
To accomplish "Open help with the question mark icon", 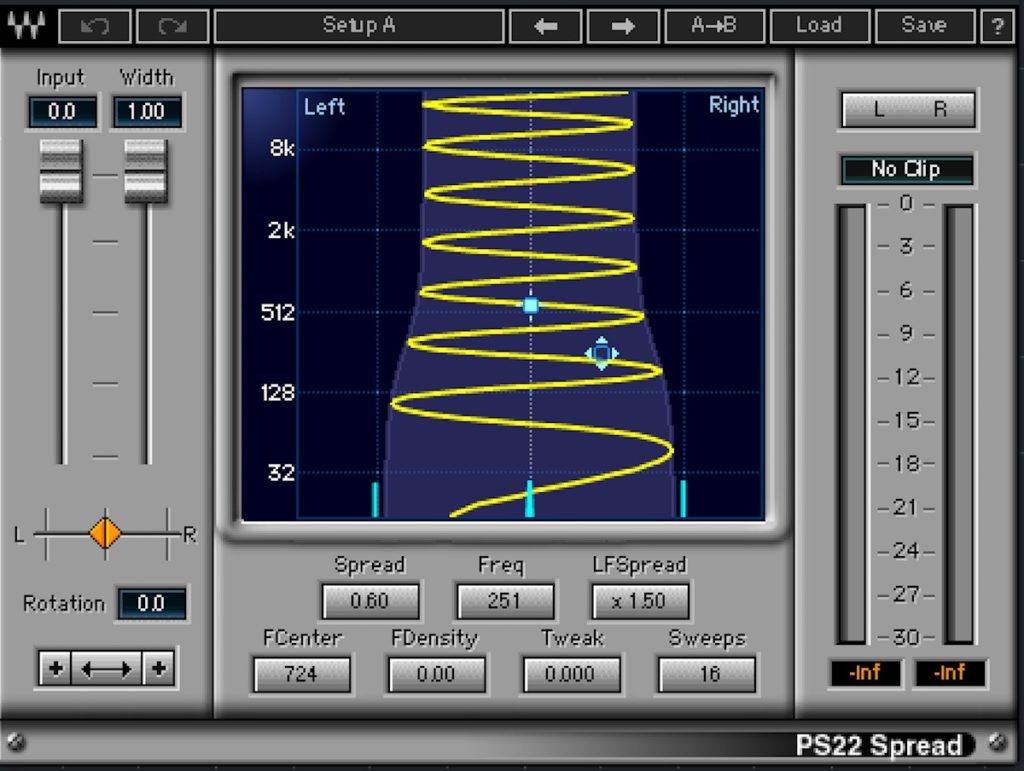I will (997, 26).
